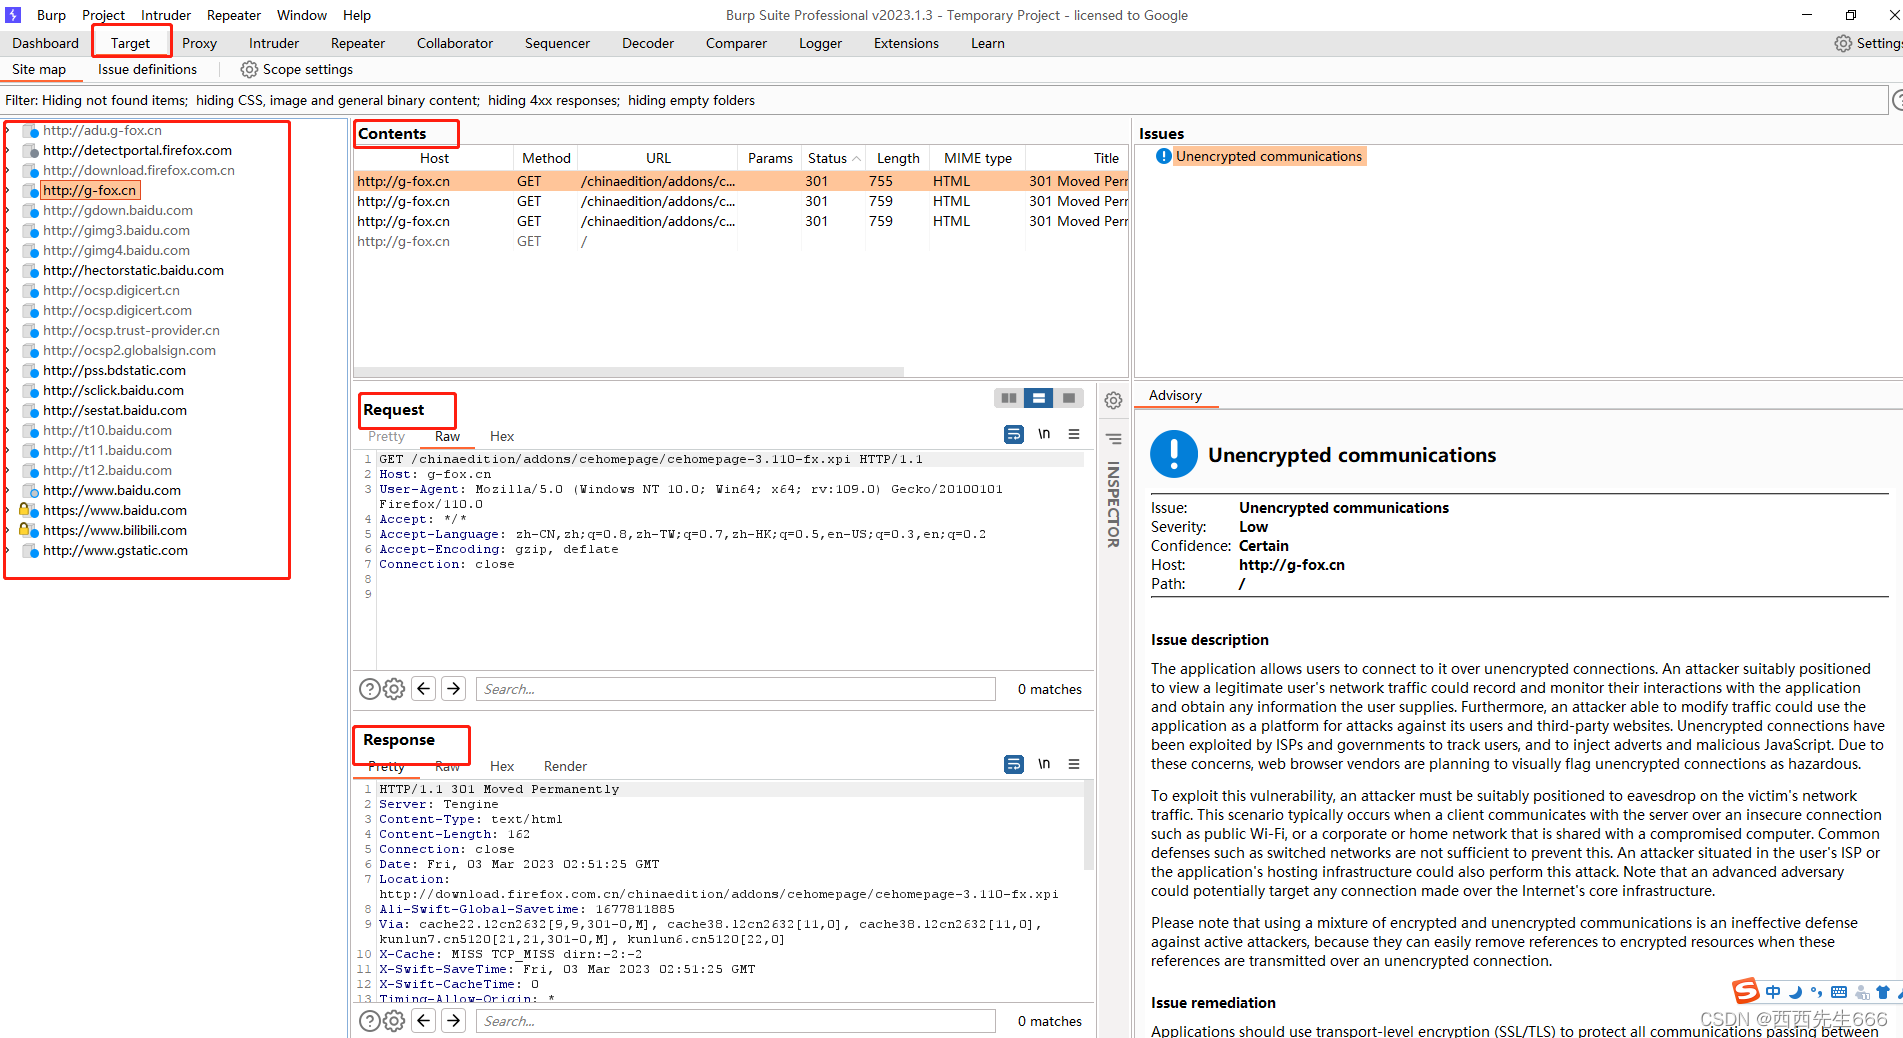Image resolution: width=1903 pixels, height=1038 pixels.
Task: Toggle word wrap in Request editor
Action: pos(1014,434)
